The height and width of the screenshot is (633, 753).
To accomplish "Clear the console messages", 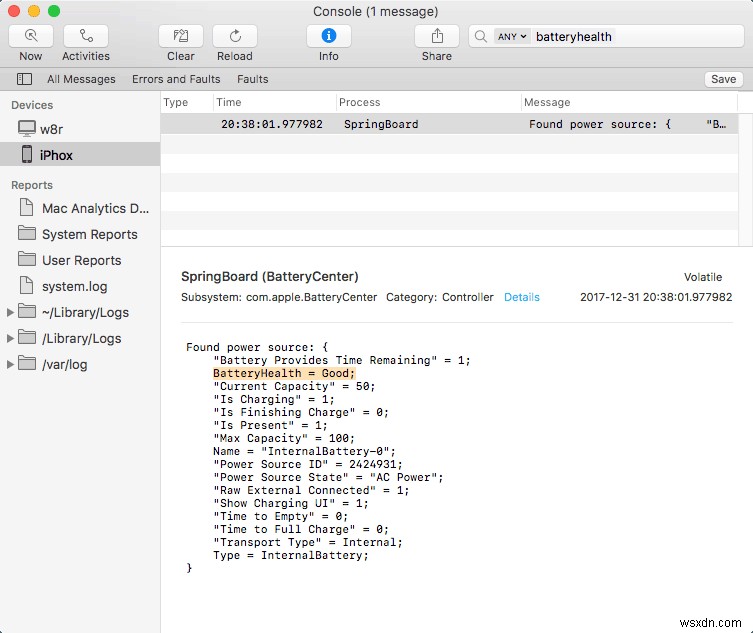I will pos(181,36).
